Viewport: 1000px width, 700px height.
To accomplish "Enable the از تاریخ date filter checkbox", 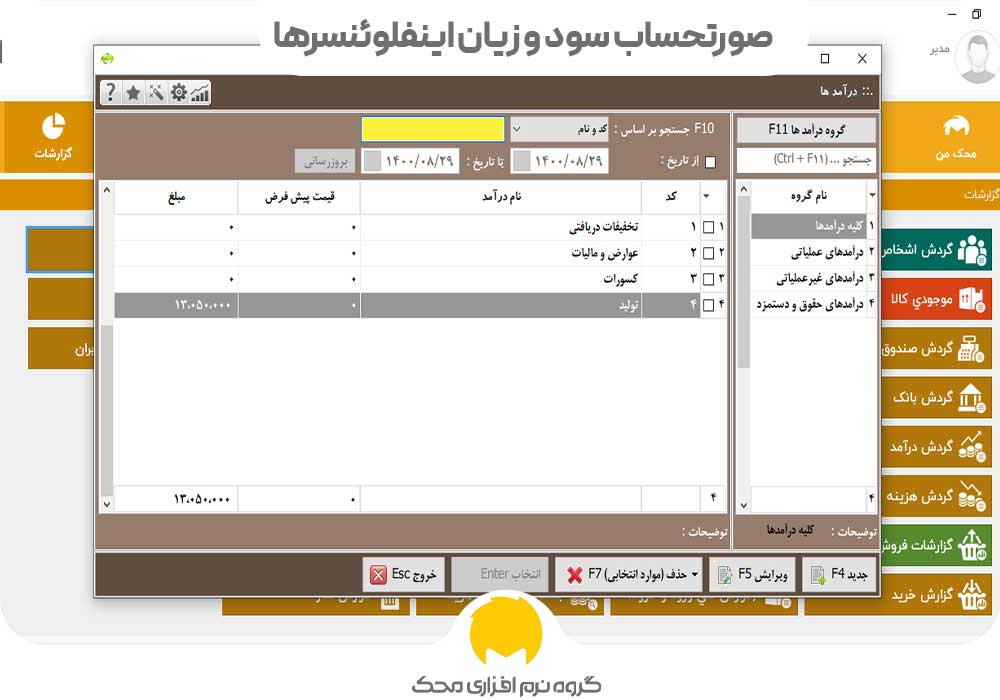I will coord(710,161).
